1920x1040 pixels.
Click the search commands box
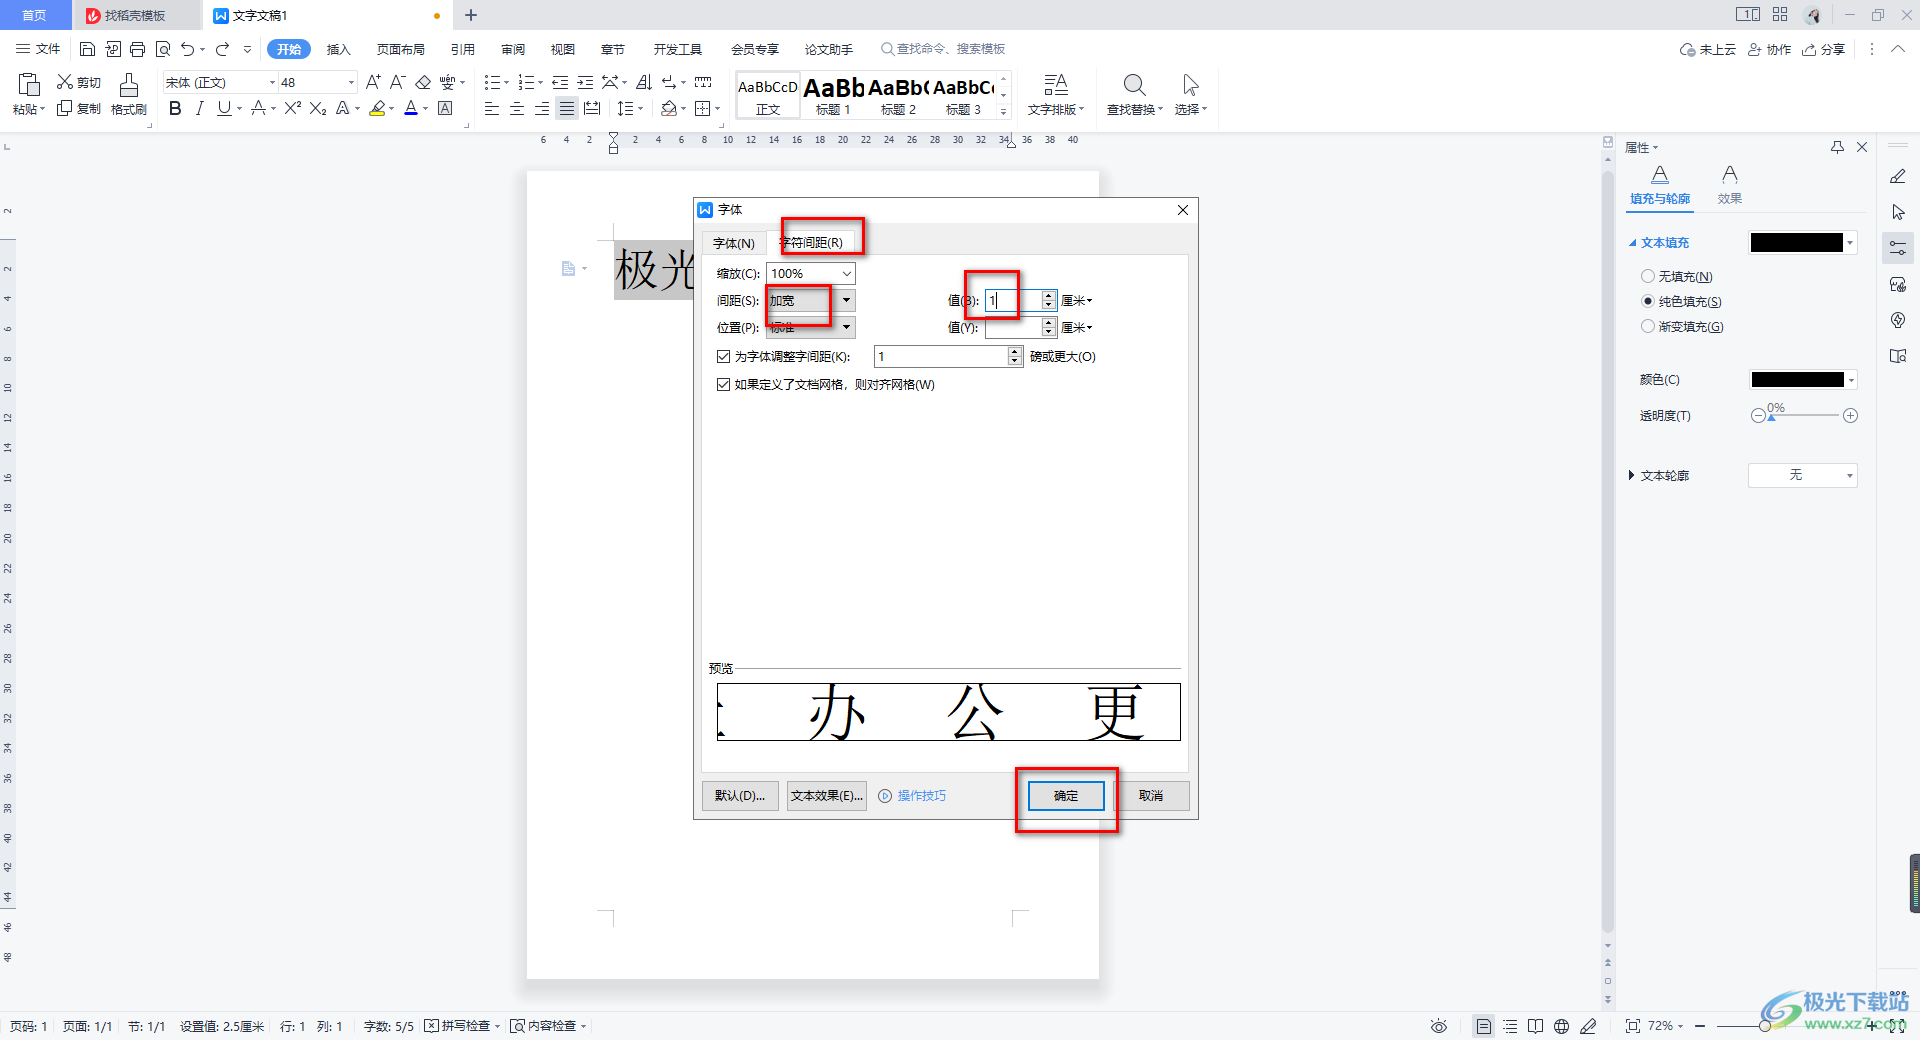(943, 49)
